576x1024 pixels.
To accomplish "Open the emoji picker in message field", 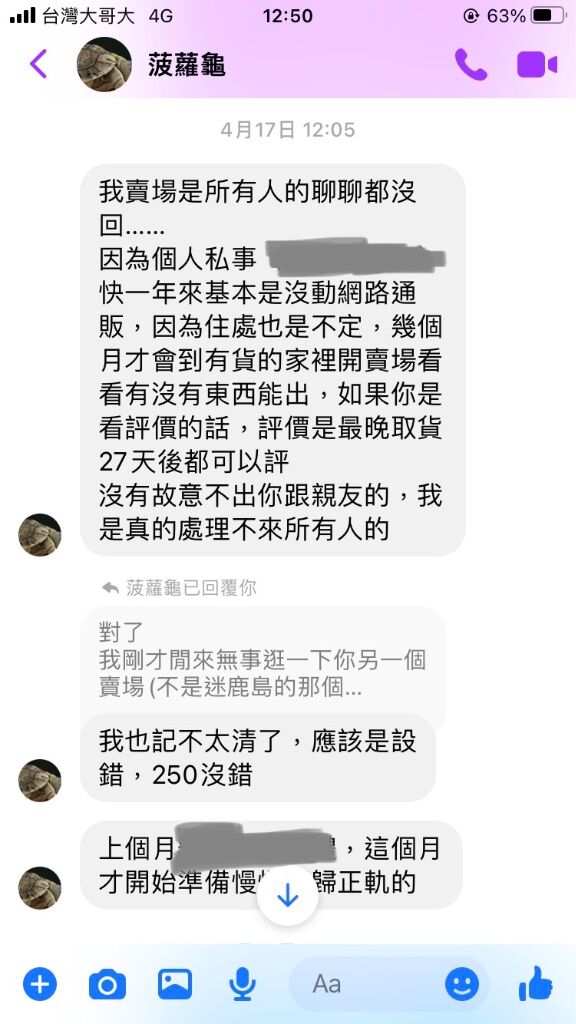I will point(462,984).
